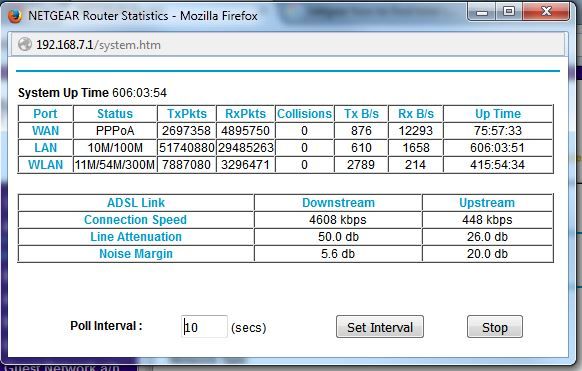Click upstream attenuation 26.0 db
The height and width of the screenshot is (371, 582).
click(487, 237)
